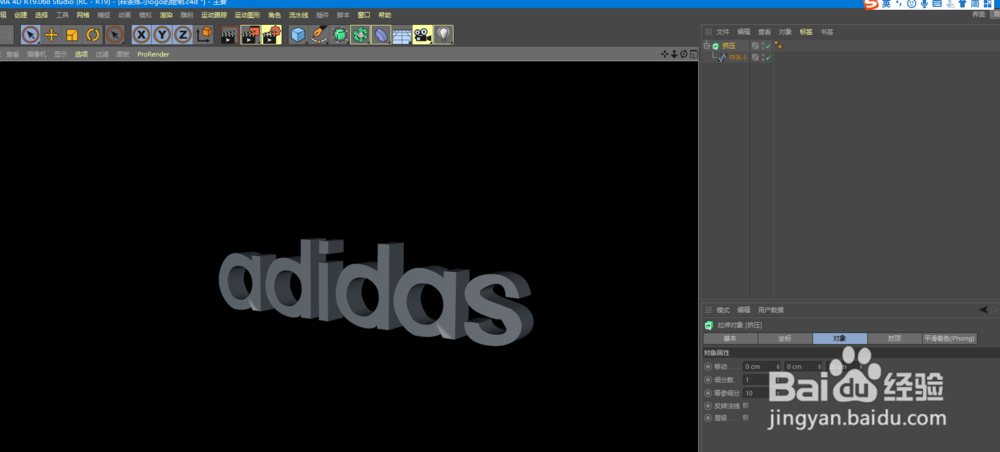Tick the 反转法线 checkbox
This screenshot has width=1000, height=452.
[746, 405]
